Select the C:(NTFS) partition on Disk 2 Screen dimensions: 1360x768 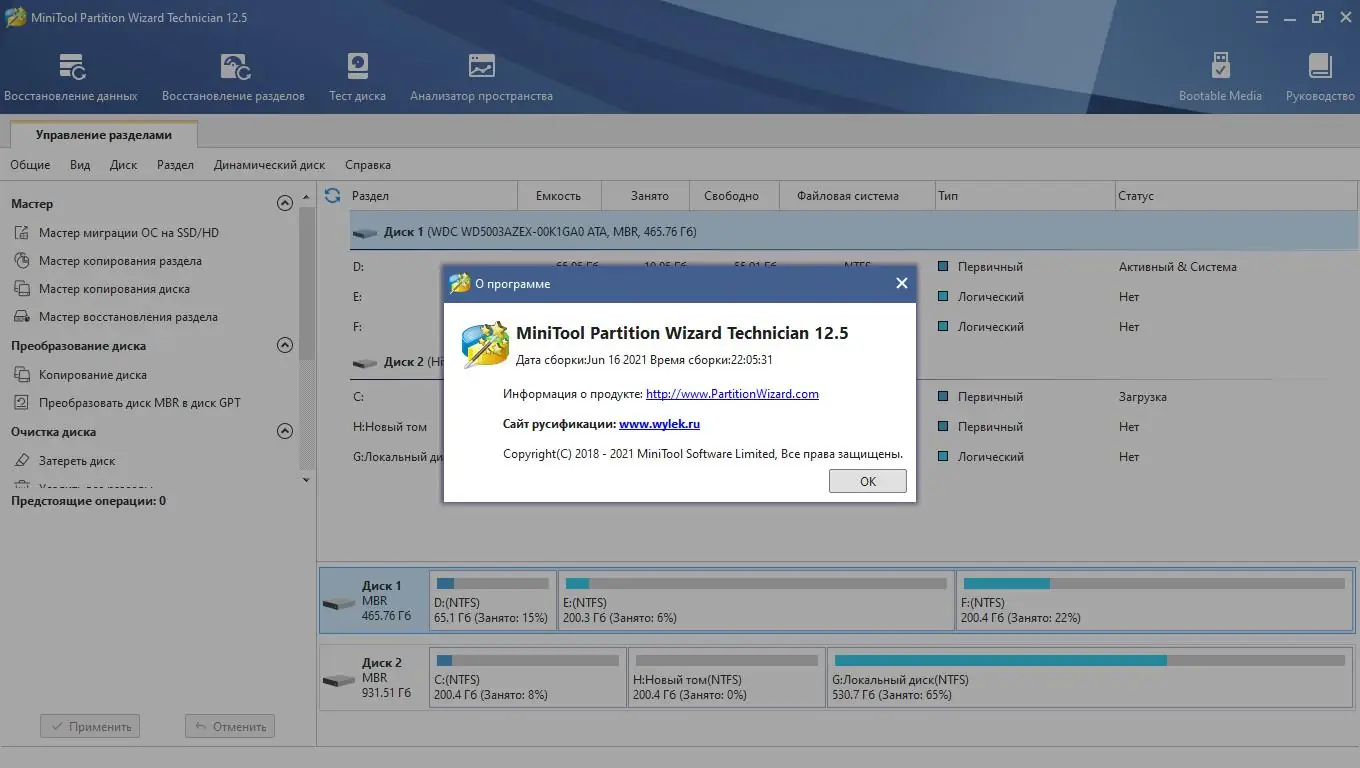point(527,677)
